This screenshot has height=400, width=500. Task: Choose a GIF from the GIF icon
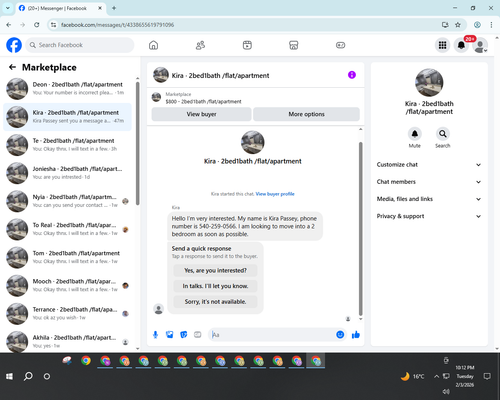coord(198,335)
